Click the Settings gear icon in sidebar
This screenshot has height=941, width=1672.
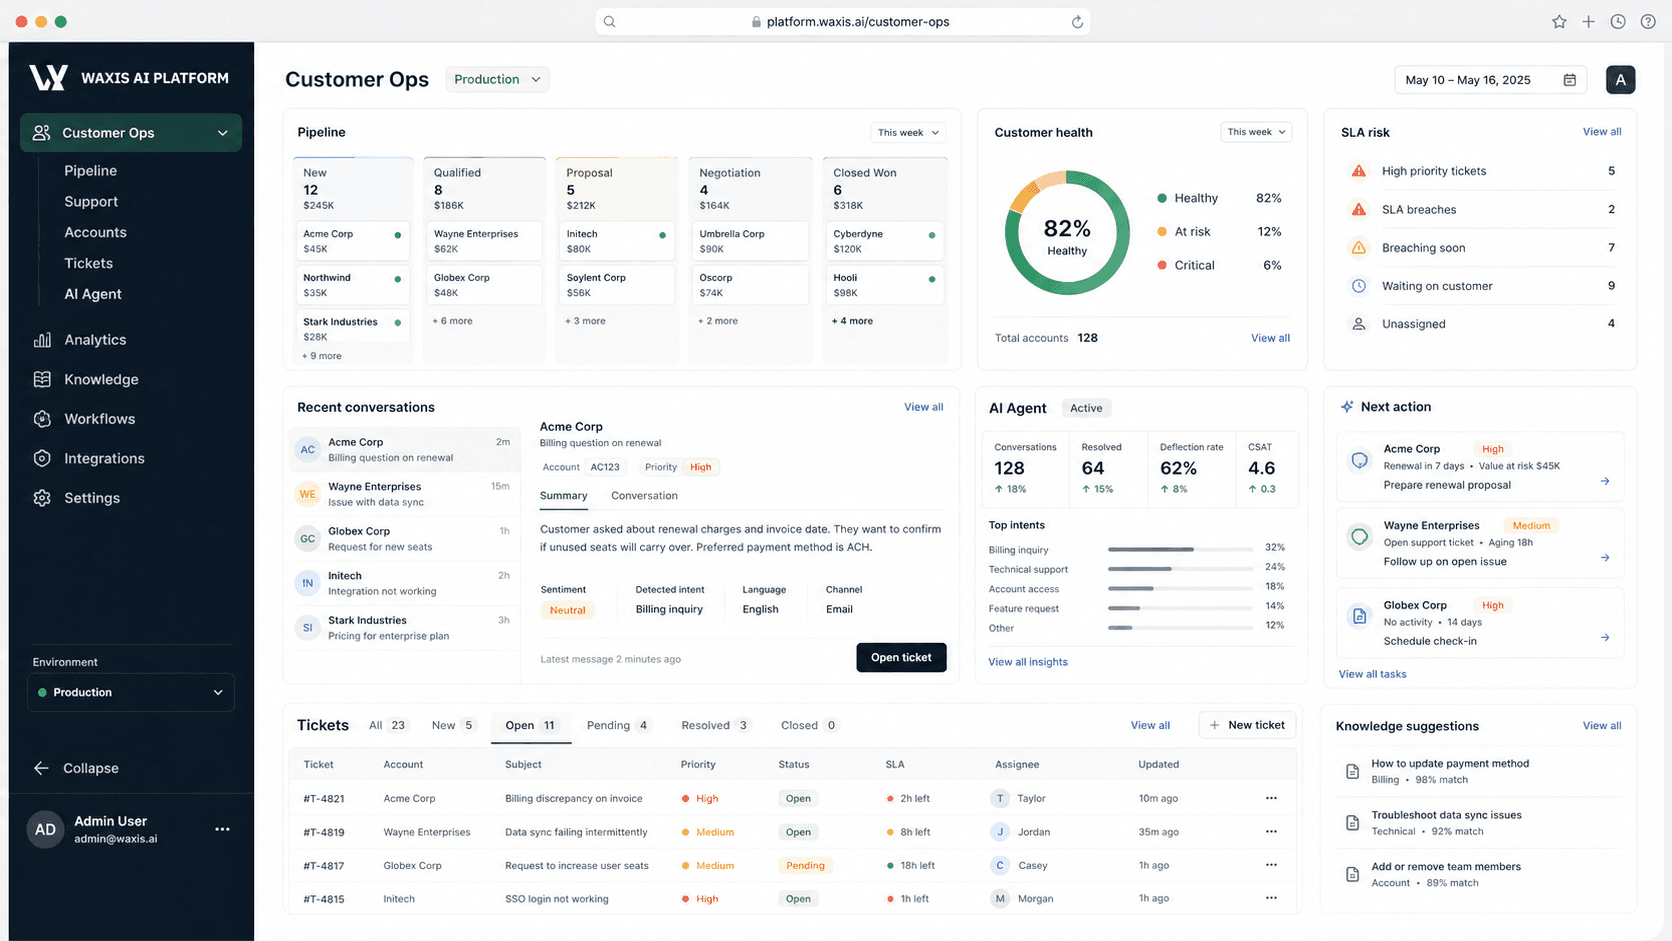coord(42,498)
